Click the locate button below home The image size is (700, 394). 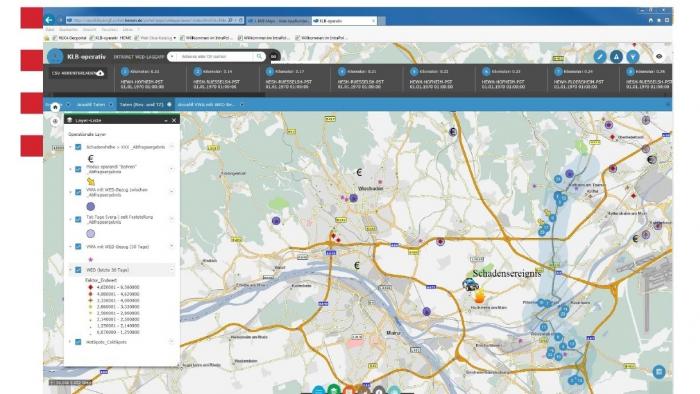pyautogui.click(x=55, y=121)
